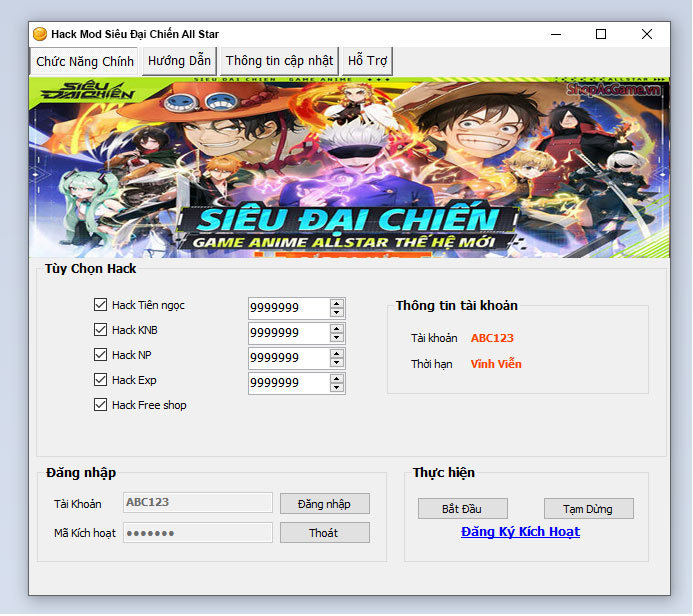This screenshot has width=693, height=616.
Task: Increase Hack KNB value with up arrow
Action: coord(337,328)
